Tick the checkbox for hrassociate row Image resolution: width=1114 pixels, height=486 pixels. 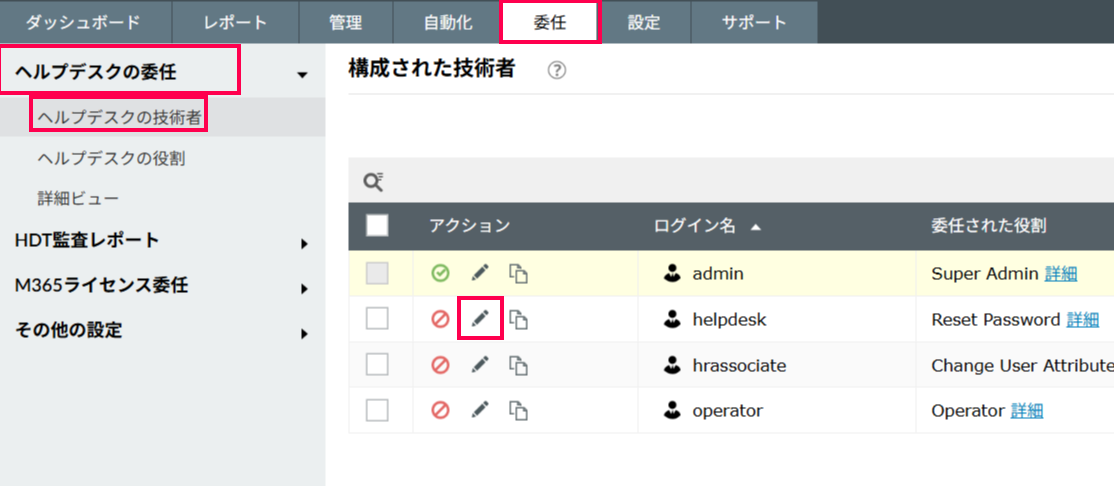[377, 365]
